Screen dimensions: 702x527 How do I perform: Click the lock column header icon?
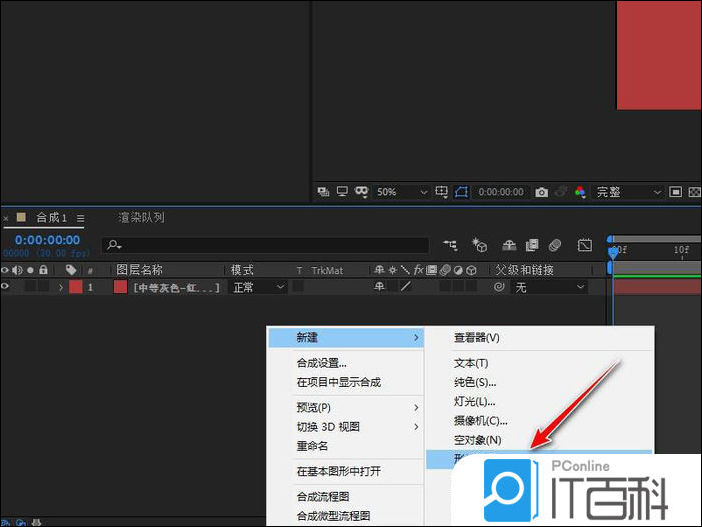43,270
